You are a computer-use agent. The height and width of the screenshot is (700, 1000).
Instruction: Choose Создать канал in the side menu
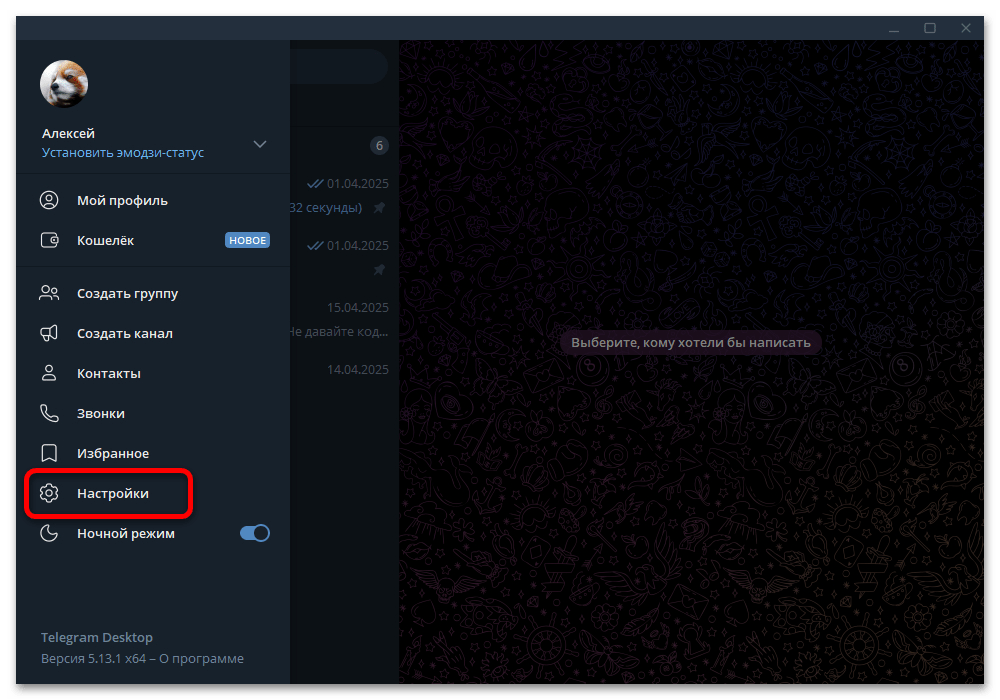pos(153,333)
